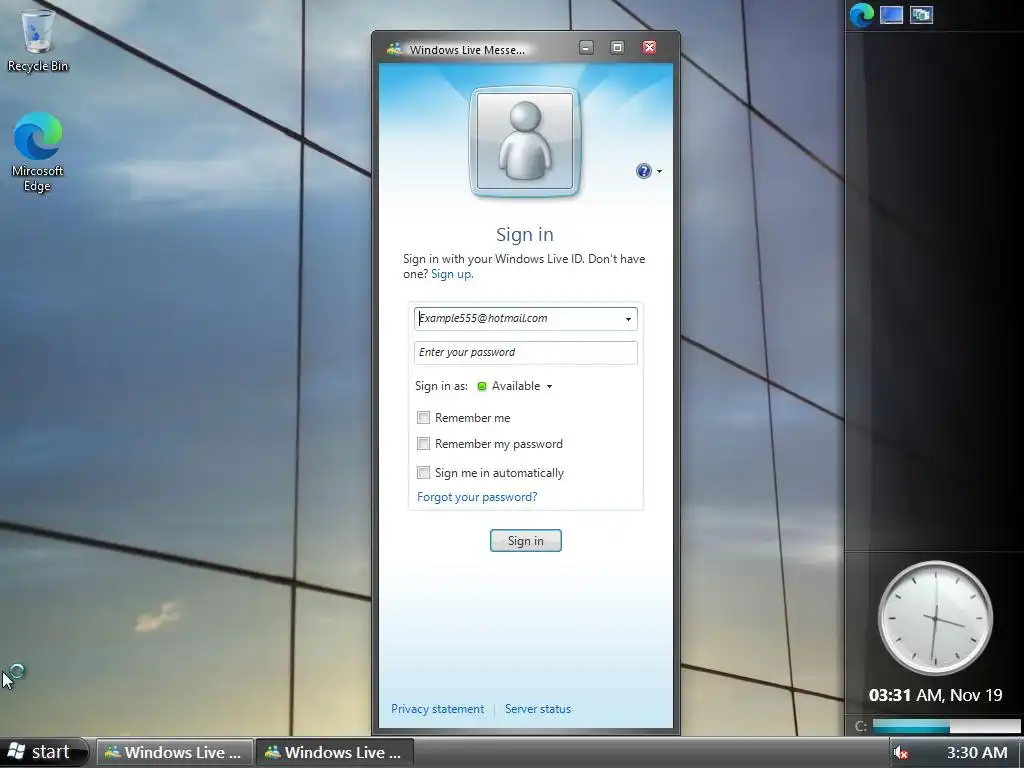Click the Sign in button

[x=526, y=541]
